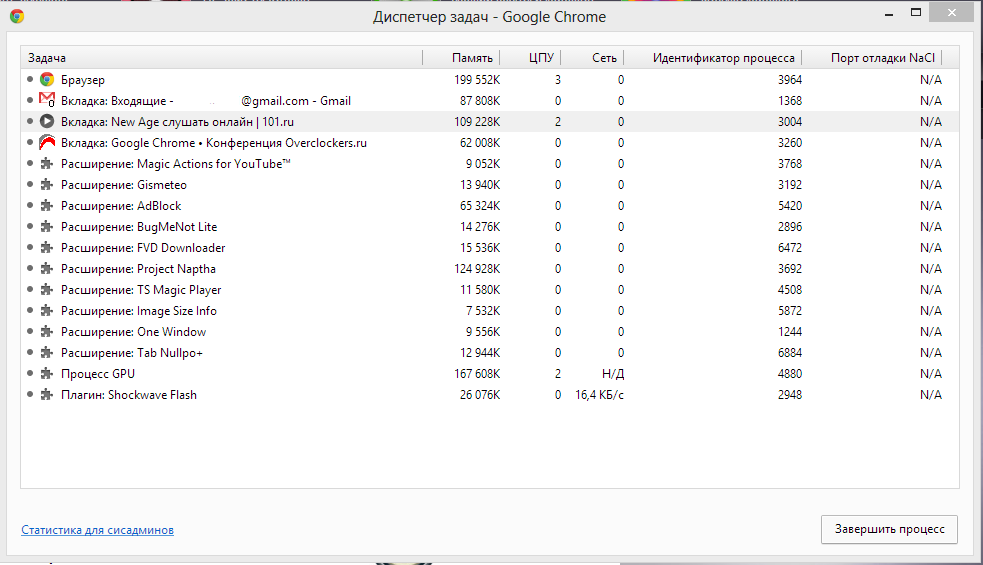This screenshot has width=983, height=565.
Task: Select the Расширение: Gismeteo row
Action: coord(490,185)
